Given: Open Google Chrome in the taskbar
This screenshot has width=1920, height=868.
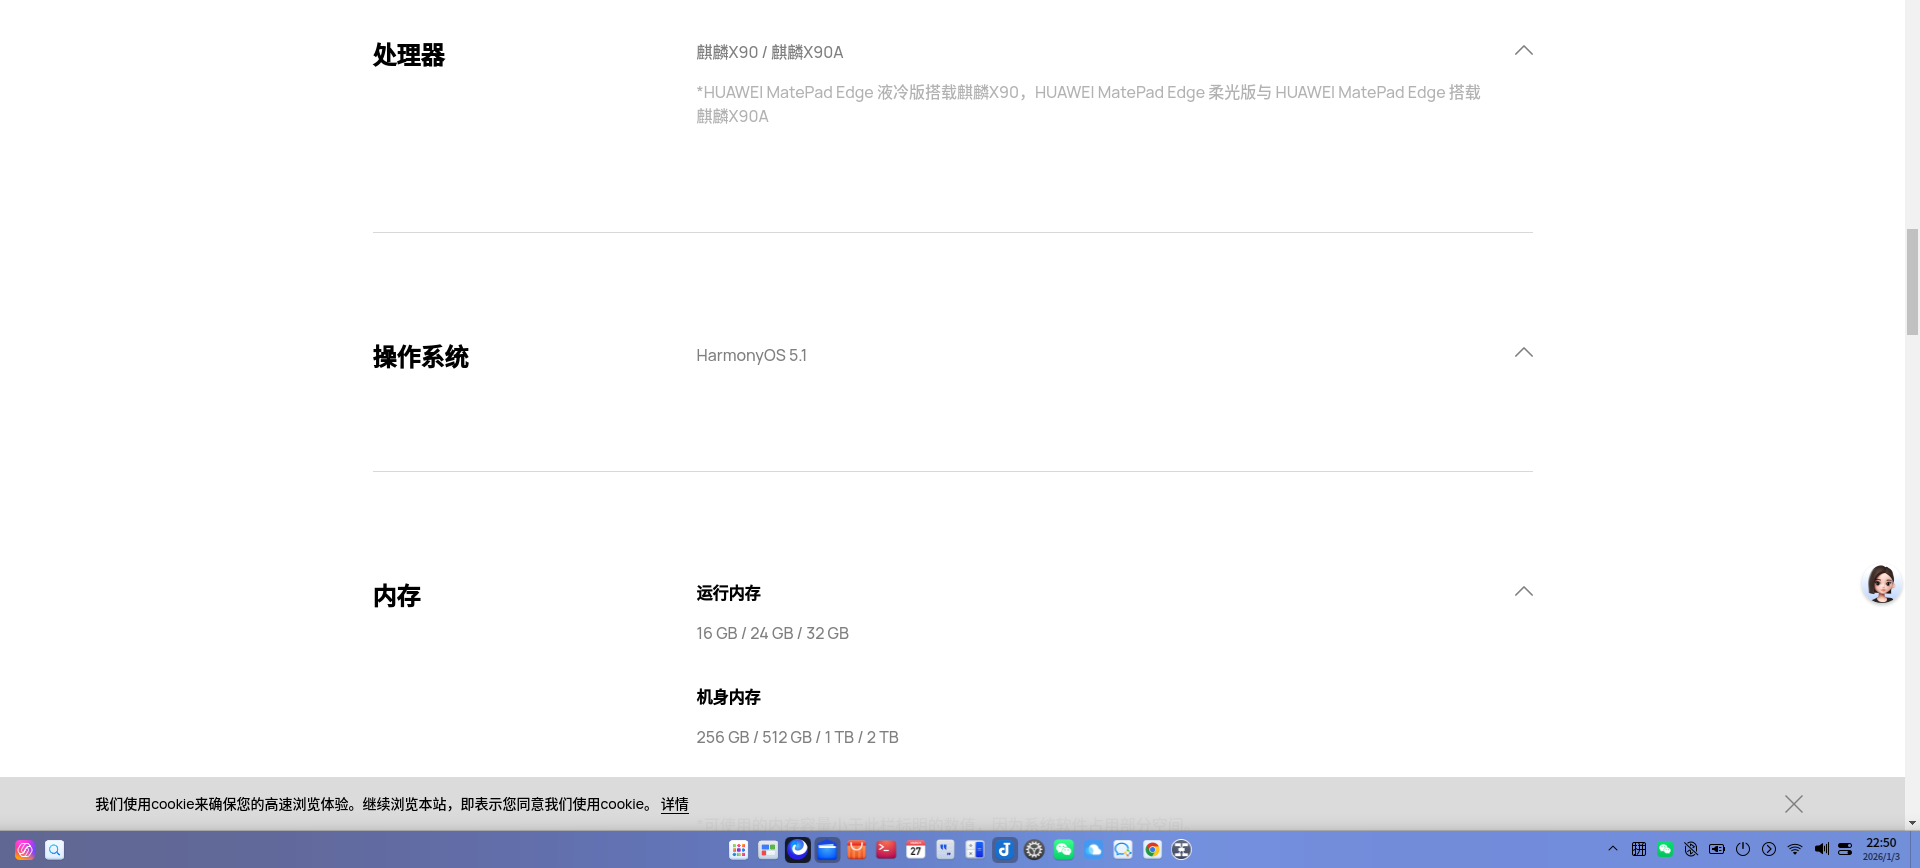Looking at the screenshot, I should point(1153,850).
